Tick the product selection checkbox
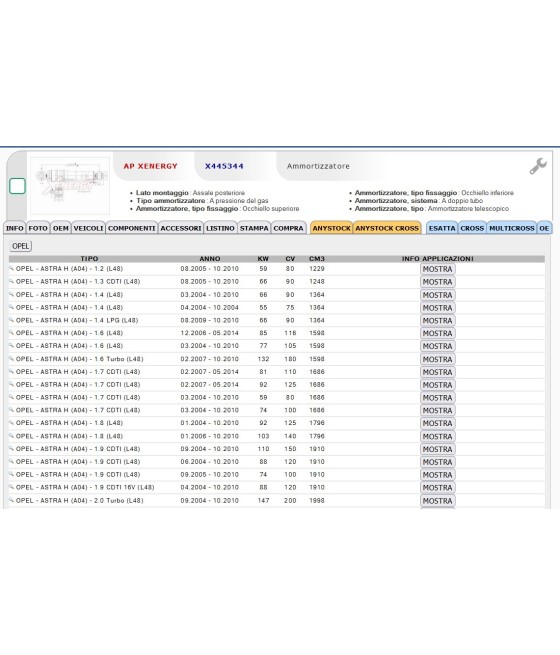This screenshot has width=560, height=655. point(18,186)
